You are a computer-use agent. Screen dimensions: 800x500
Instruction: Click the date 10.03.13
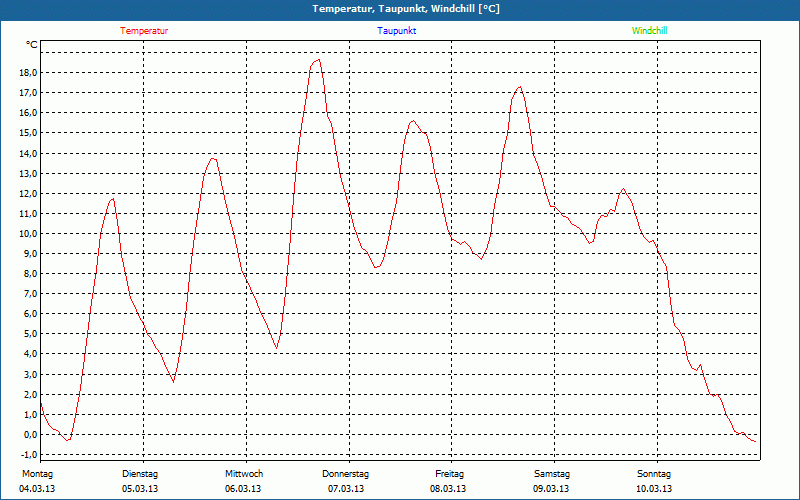coord(654,489)
